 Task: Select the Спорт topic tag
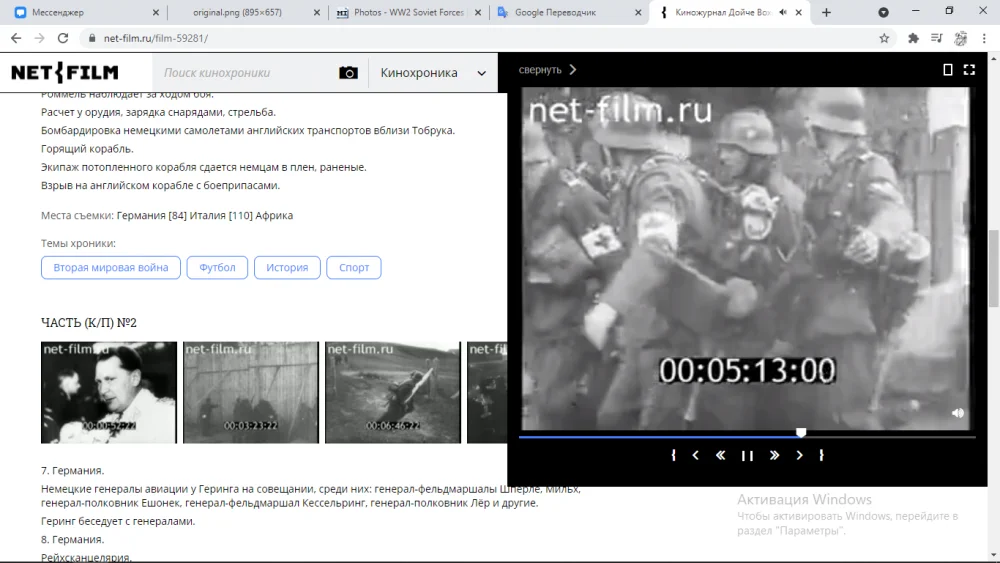click(354, 268)
